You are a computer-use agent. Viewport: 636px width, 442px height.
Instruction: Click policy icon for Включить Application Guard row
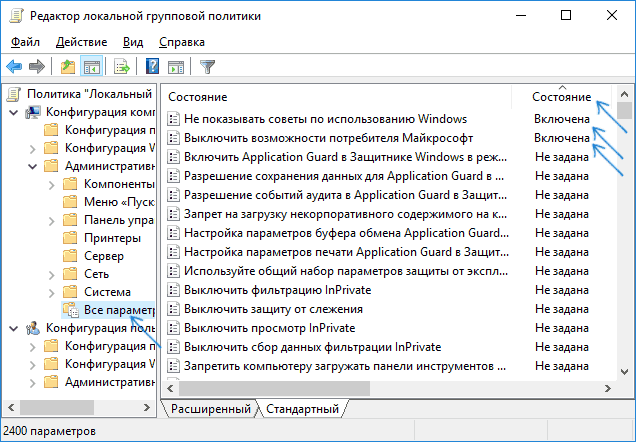[x=173, y=157]
